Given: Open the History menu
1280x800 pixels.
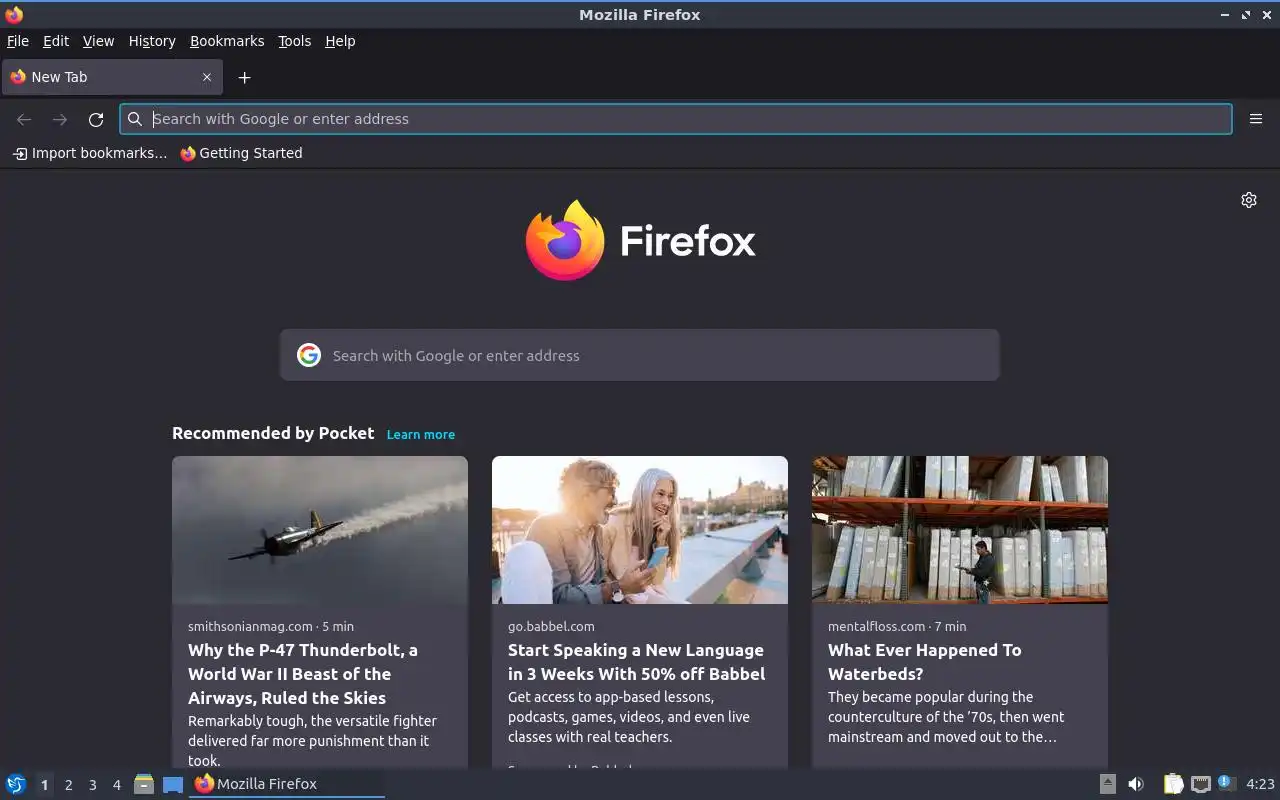Looking at the screenshot, I should (152, 41).
